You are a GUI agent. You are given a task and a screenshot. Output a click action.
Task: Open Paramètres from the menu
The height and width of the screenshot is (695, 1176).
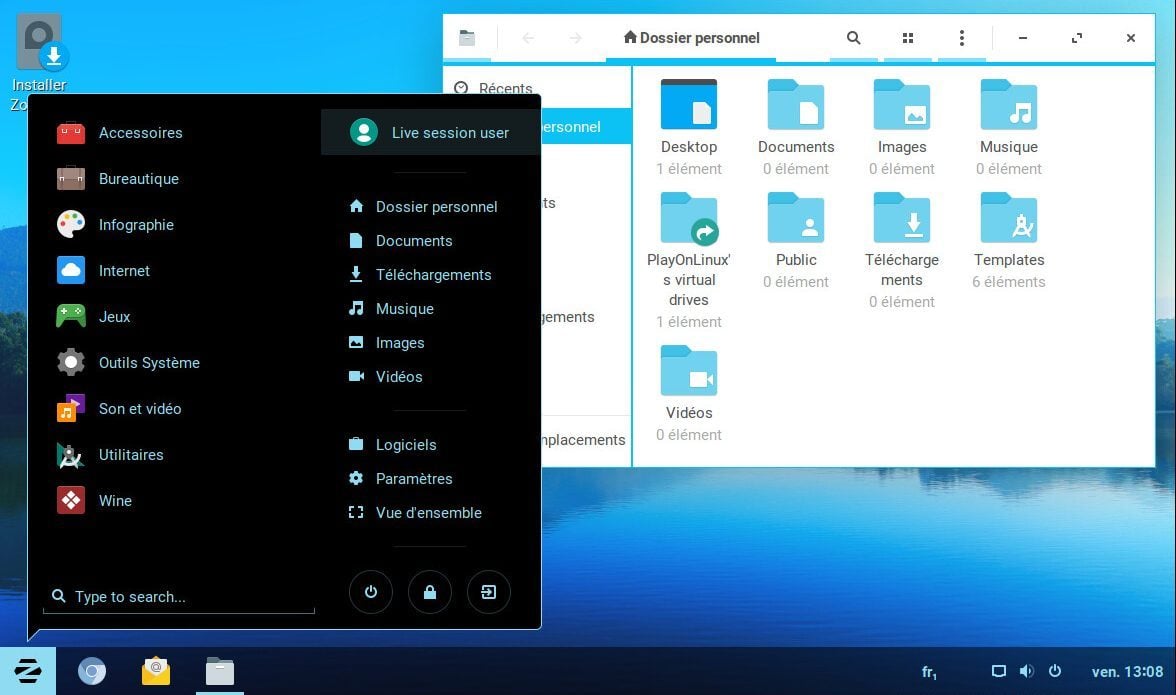pos(413,479)
